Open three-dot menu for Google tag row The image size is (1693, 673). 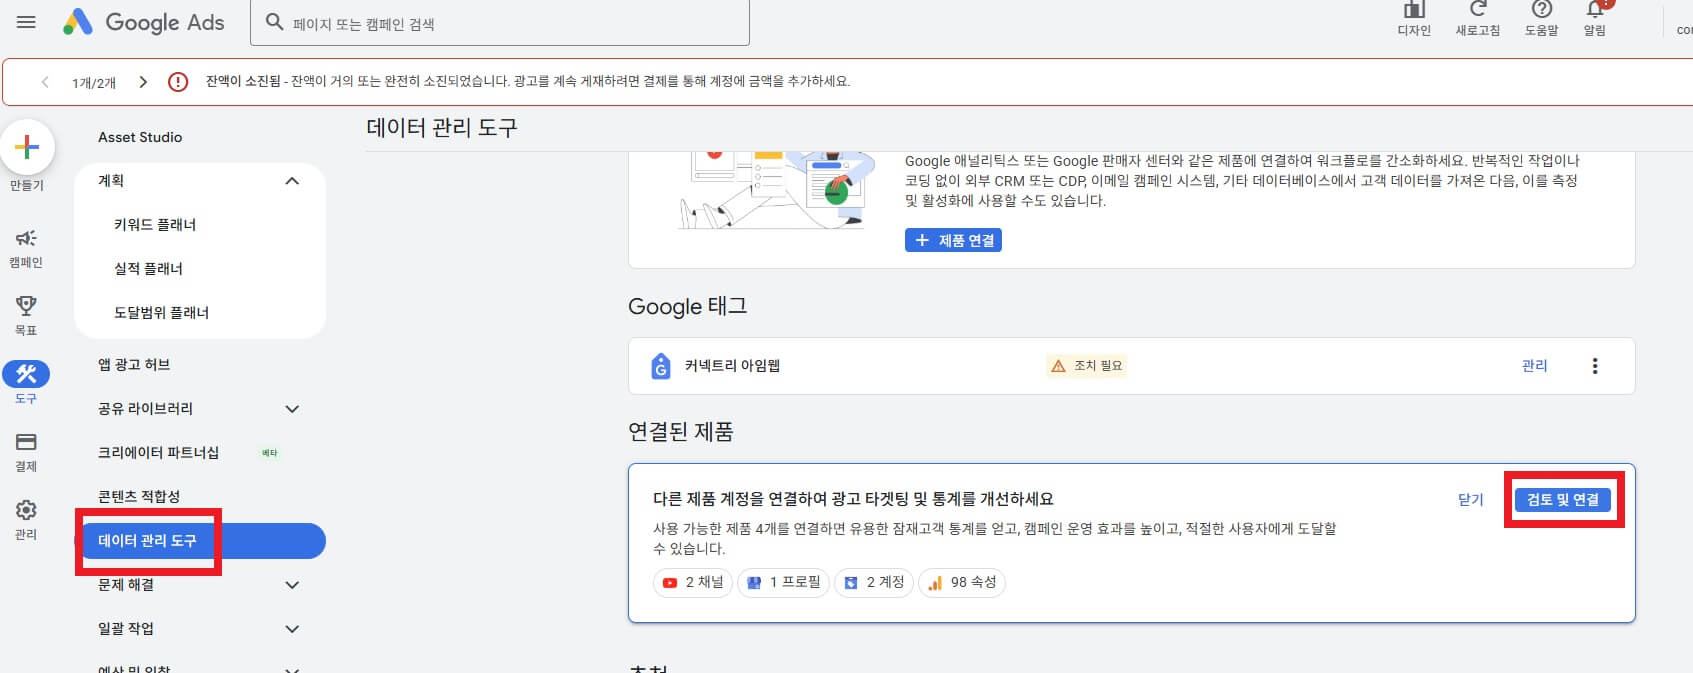coord(1595,366)
